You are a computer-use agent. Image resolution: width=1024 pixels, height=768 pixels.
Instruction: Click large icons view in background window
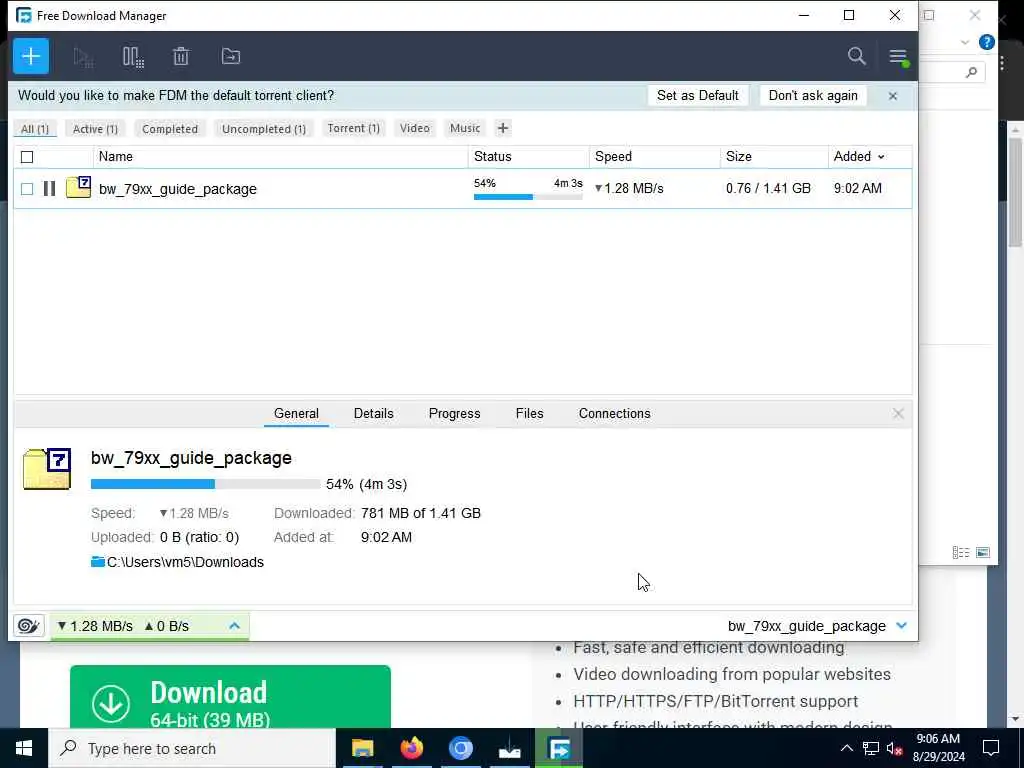(x=983, y=552)
